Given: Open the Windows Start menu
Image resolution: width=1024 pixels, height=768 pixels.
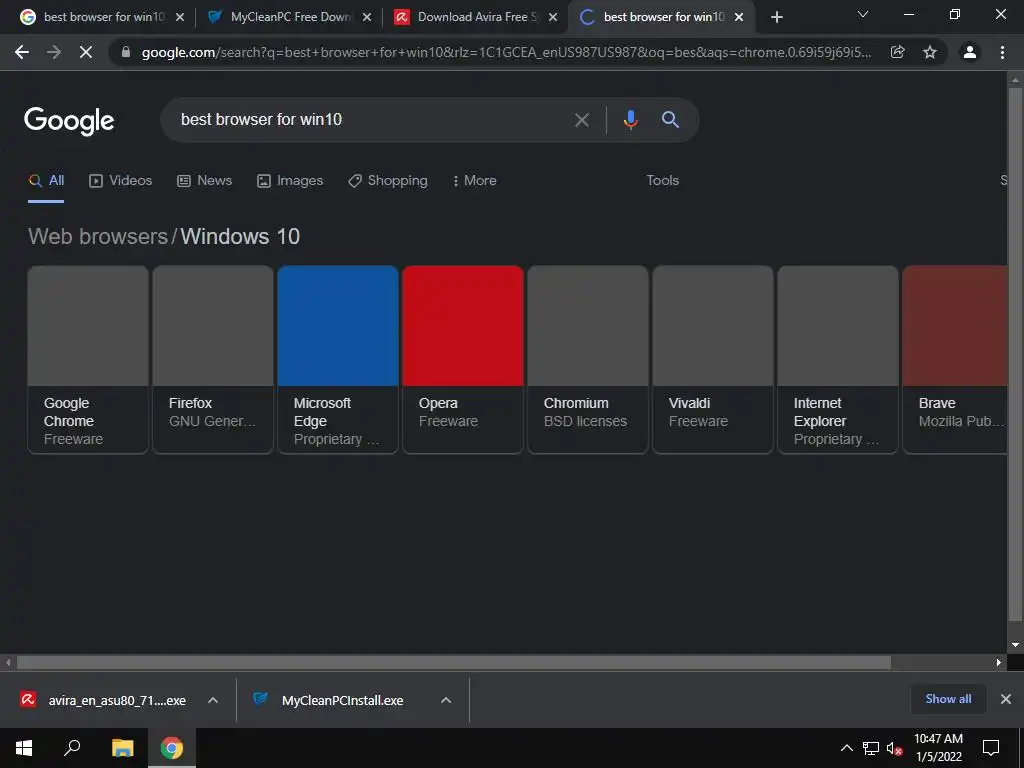Looking at the screenshot, I should [x=24, y=748].
